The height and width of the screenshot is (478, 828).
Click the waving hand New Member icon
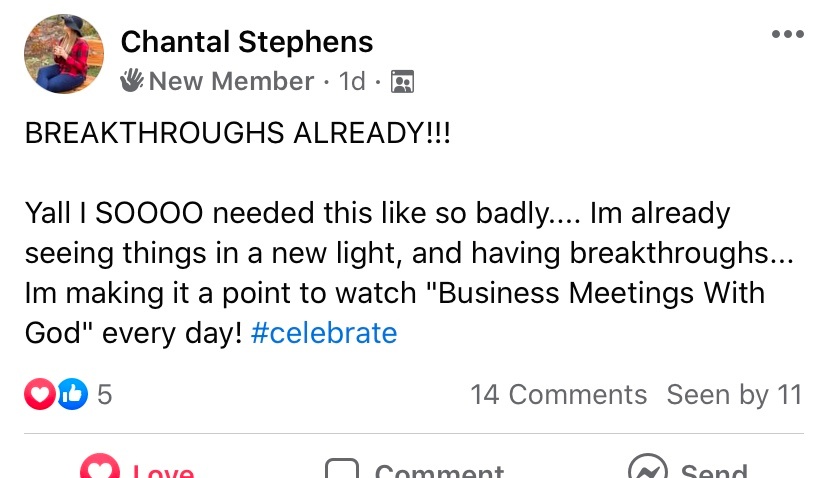pyautogui.click(x=133, y=81)
